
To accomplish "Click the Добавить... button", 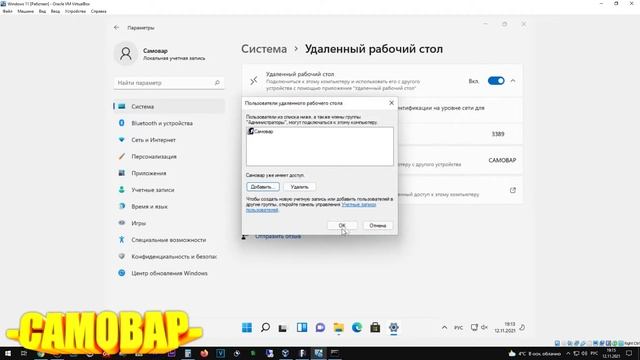I will pos(263,187).
